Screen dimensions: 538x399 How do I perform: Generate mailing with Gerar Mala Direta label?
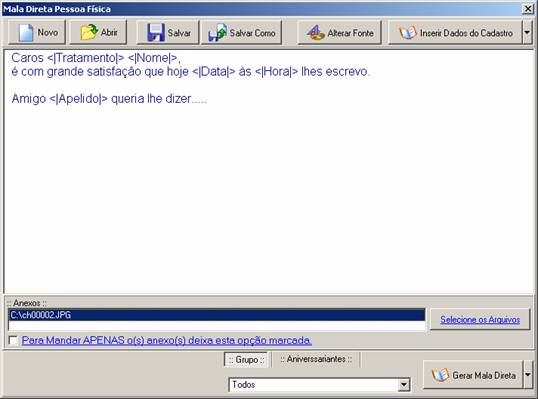pos(484,375)
